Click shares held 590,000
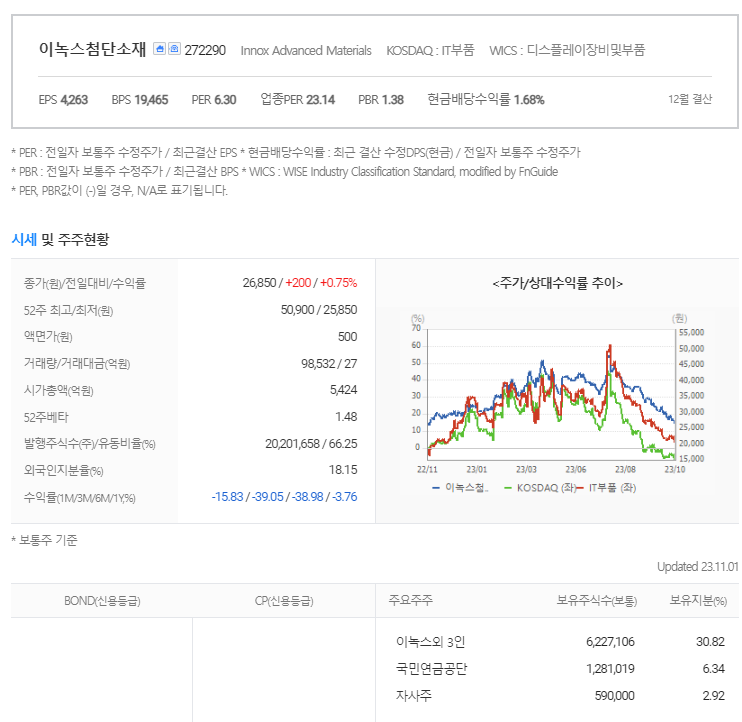Viewport: 742px width, 722px height. pyautogui.click(x=614, y=696)
